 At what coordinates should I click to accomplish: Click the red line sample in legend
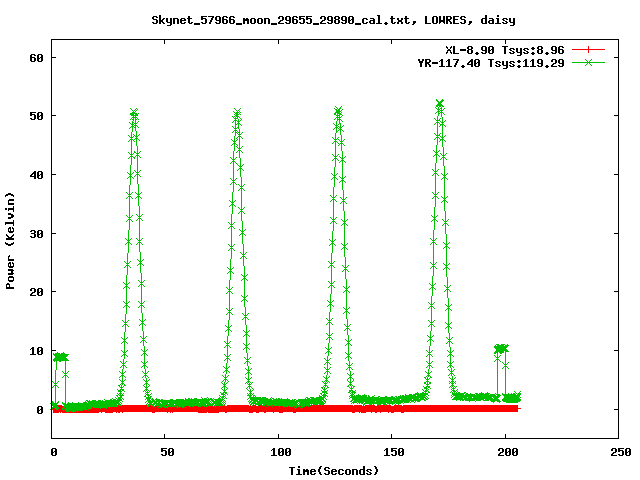click(x=588, y=50)
